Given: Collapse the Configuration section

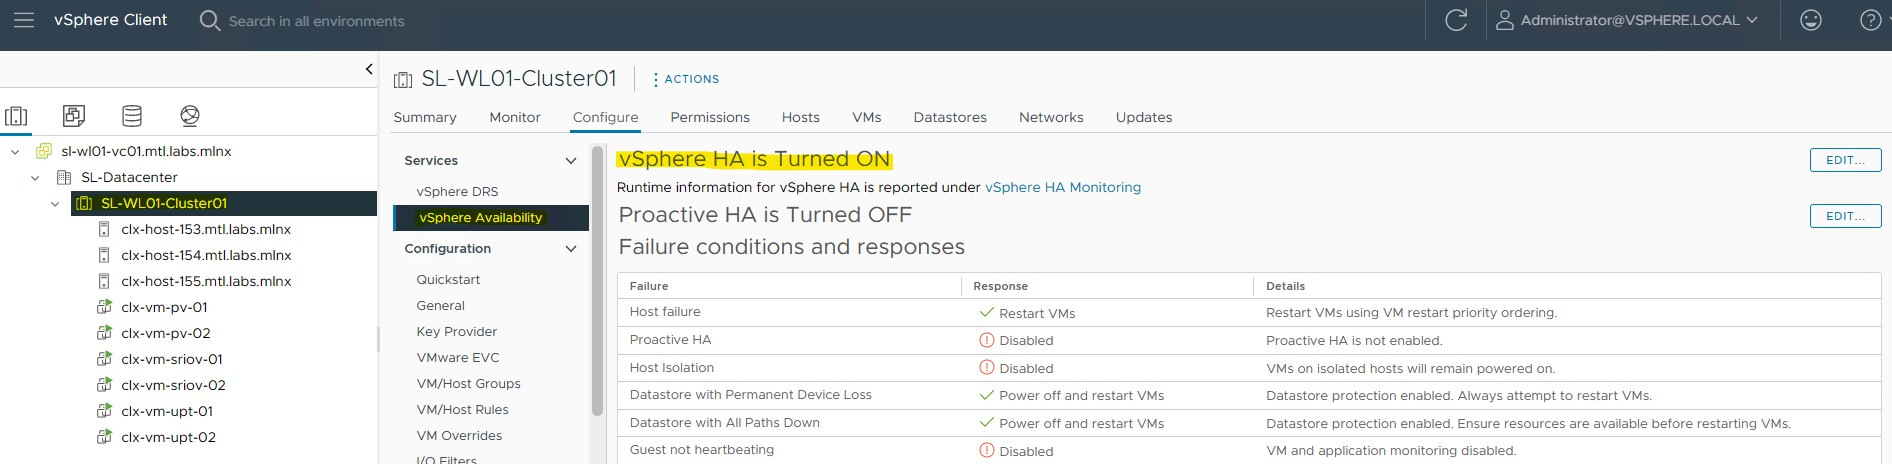Looking at the screenshot, I should click(x=571, y=249).
